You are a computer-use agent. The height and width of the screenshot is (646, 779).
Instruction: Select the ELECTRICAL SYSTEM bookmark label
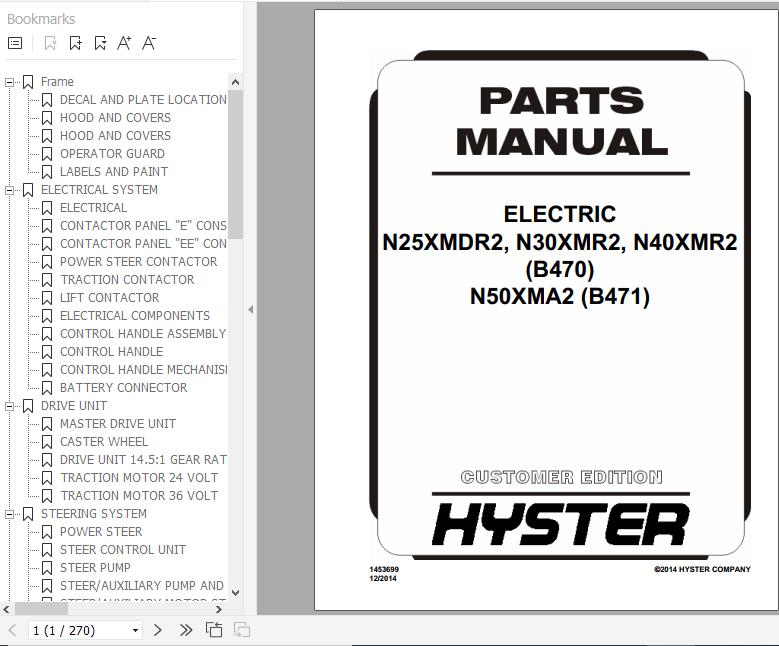(x=99, y=190)
